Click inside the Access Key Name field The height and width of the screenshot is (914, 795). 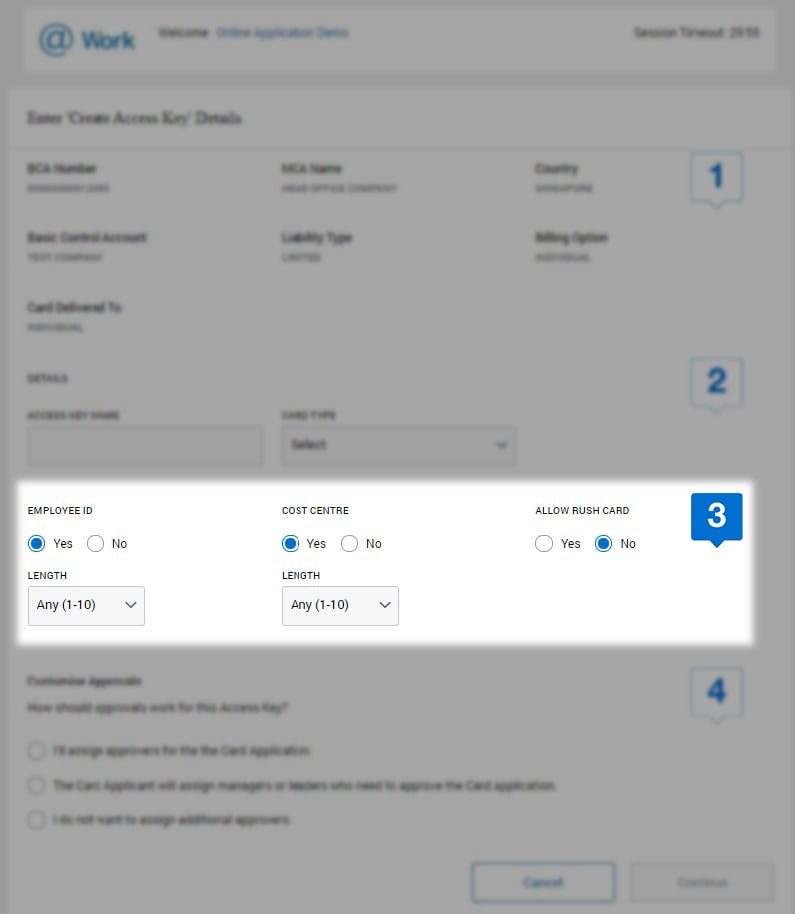tap(144, 445)
